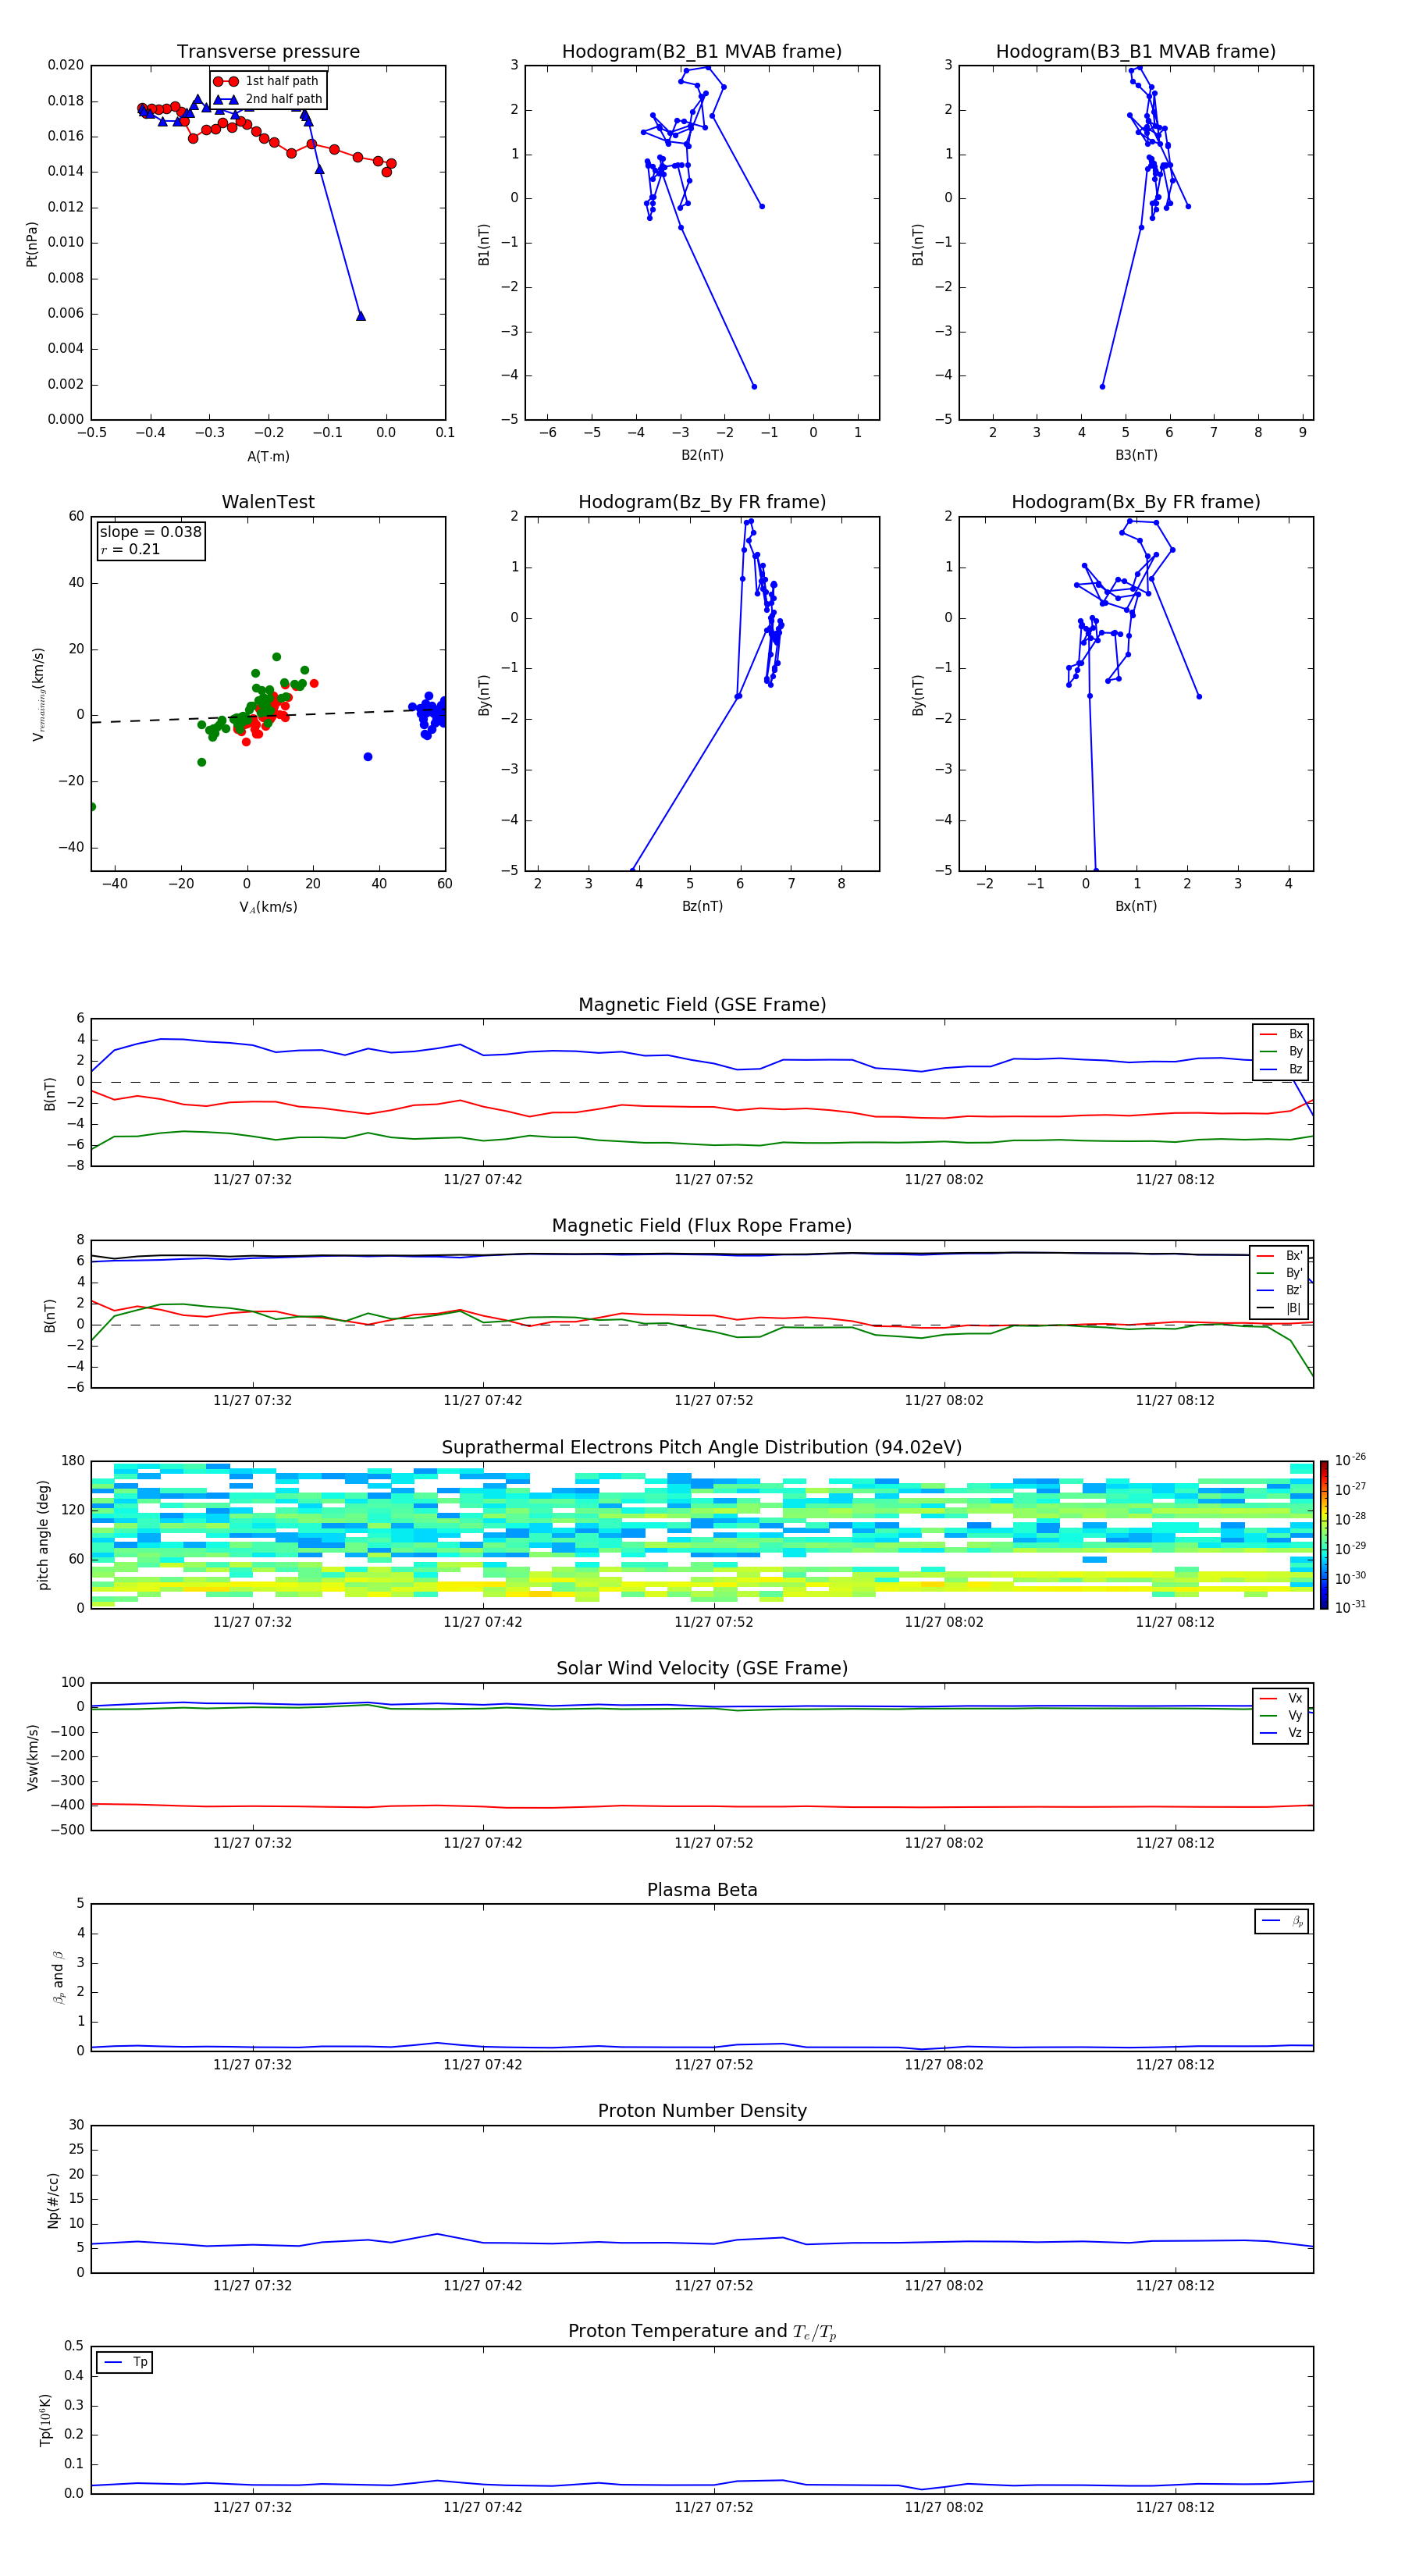Click the "Bz(nT)" x-axis label
This screenshot has width=1405, height=2576.
pyautogui.click(x=702, y=906)
